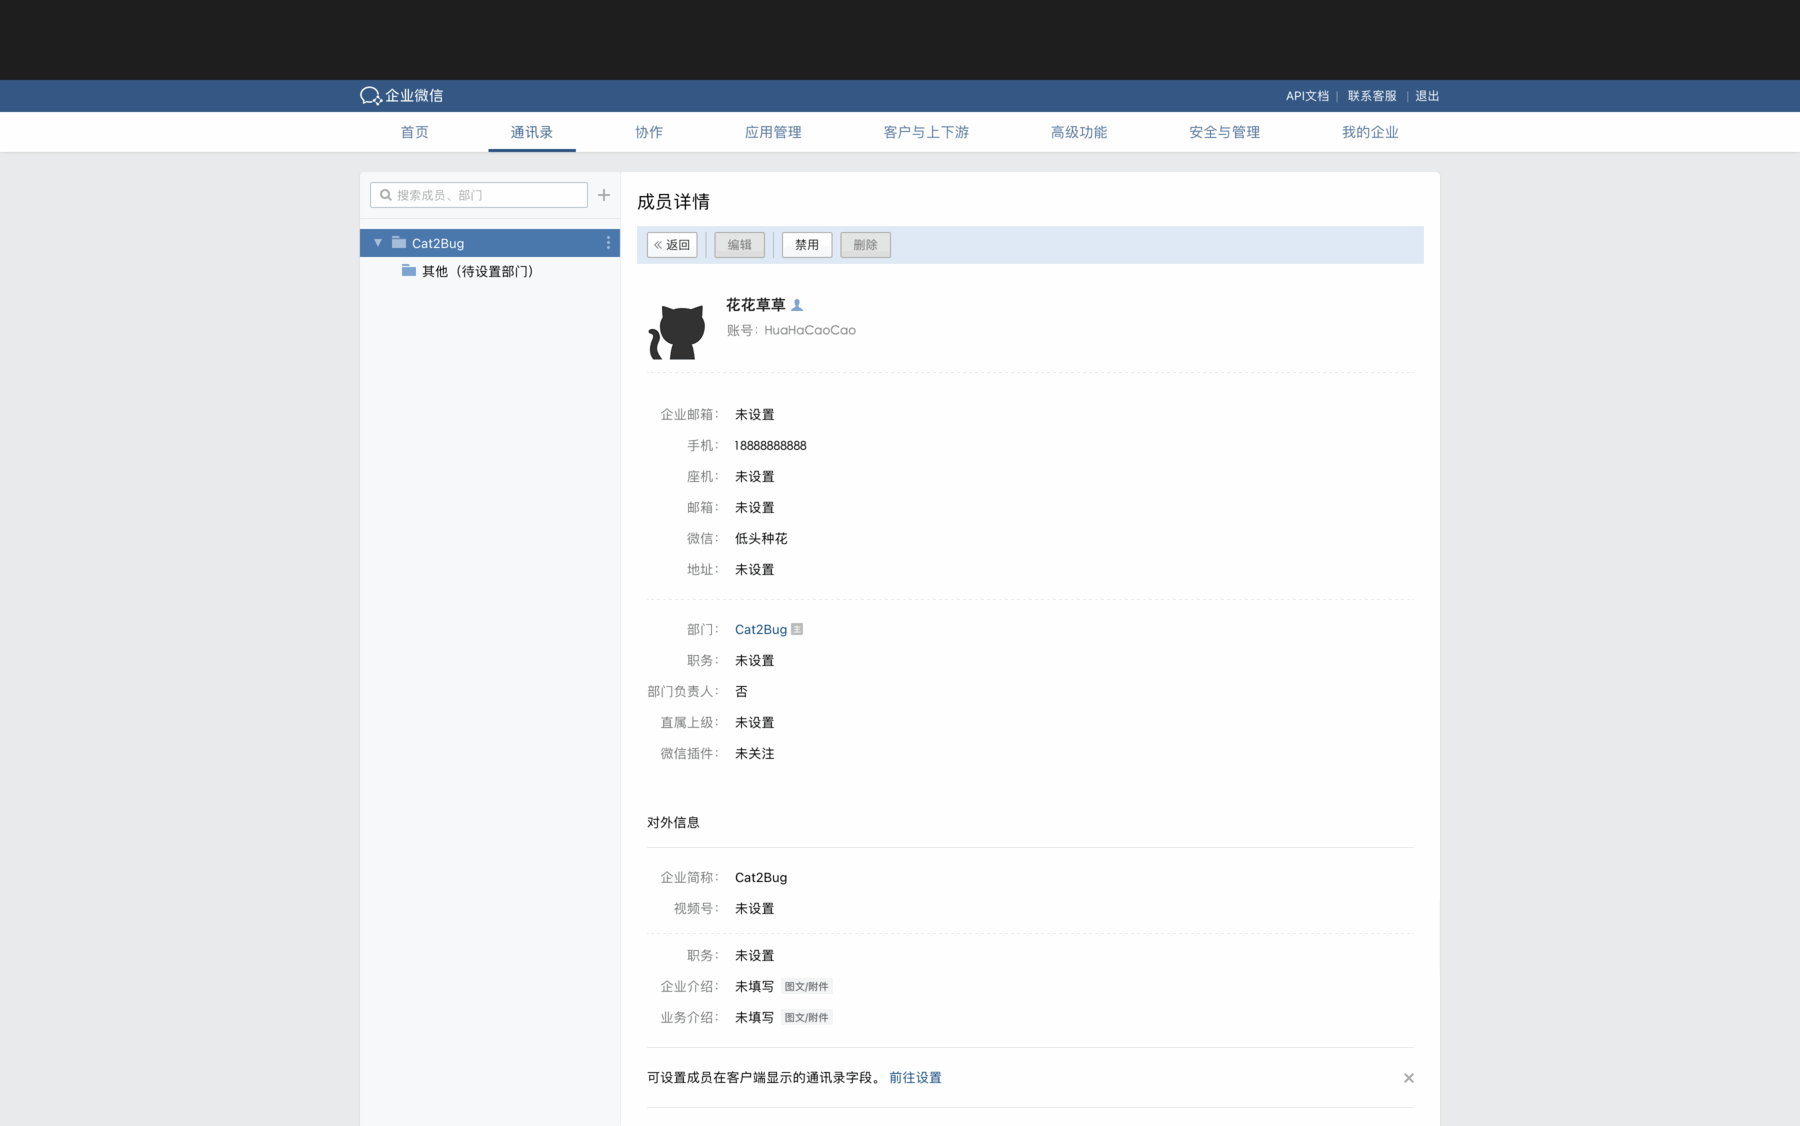Click the 企业简称 value Cat2Bug
1800x1126 pixels.
pos(761,878)
